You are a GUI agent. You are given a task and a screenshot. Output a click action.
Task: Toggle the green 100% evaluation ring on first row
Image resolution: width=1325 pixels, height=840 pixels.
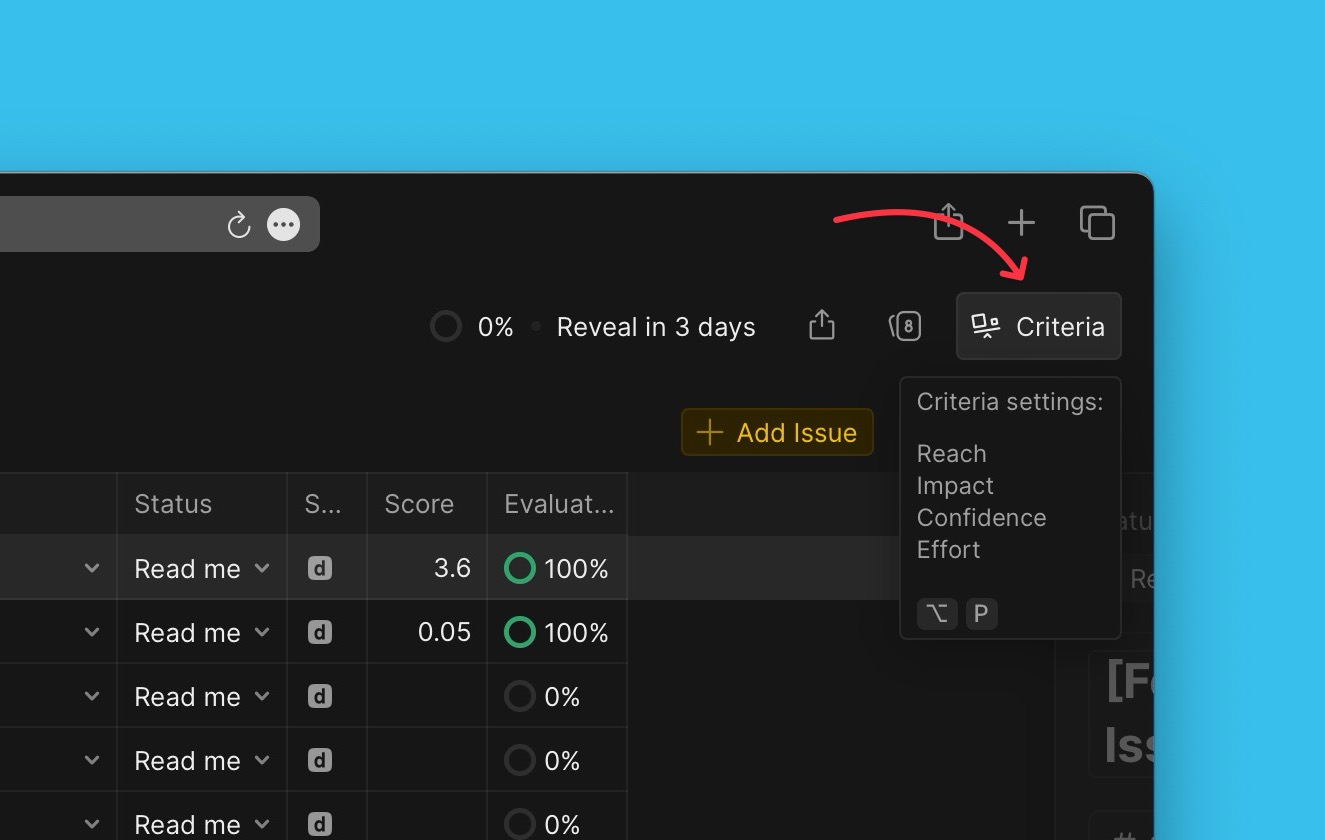click(519, 567)
